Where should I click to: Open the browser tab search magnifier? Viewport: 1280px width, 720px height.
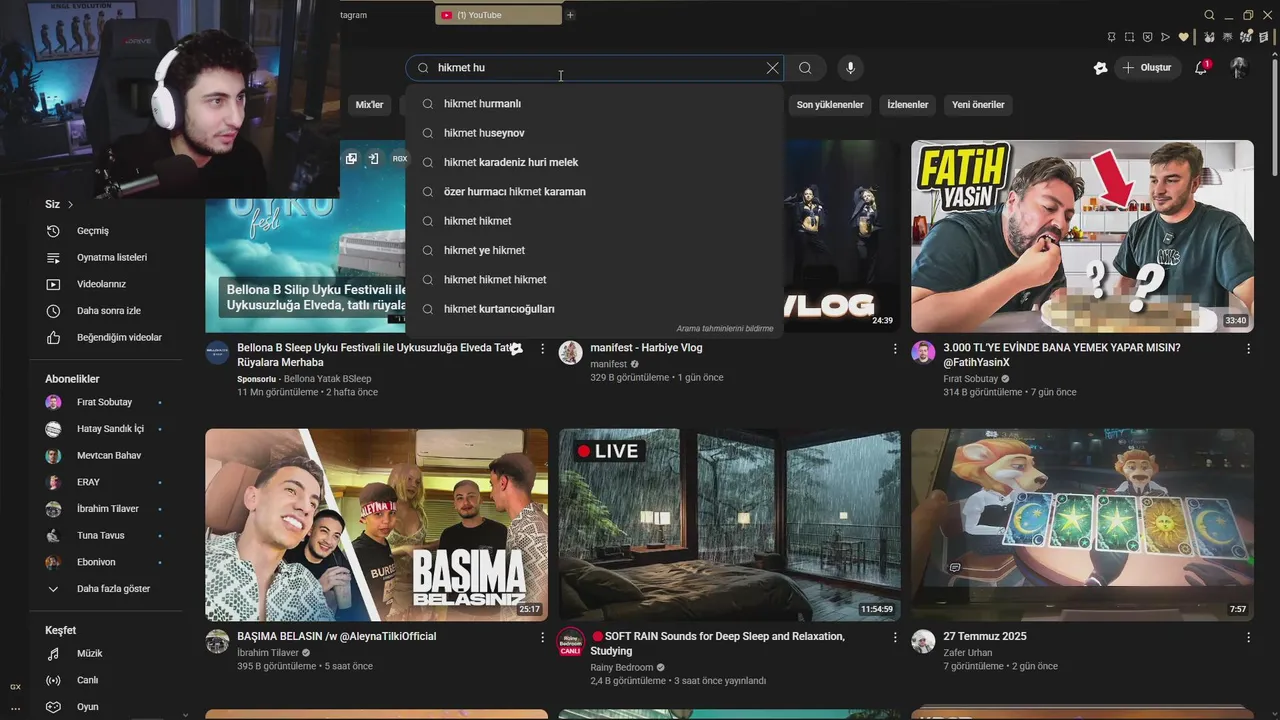(1209, 15)
